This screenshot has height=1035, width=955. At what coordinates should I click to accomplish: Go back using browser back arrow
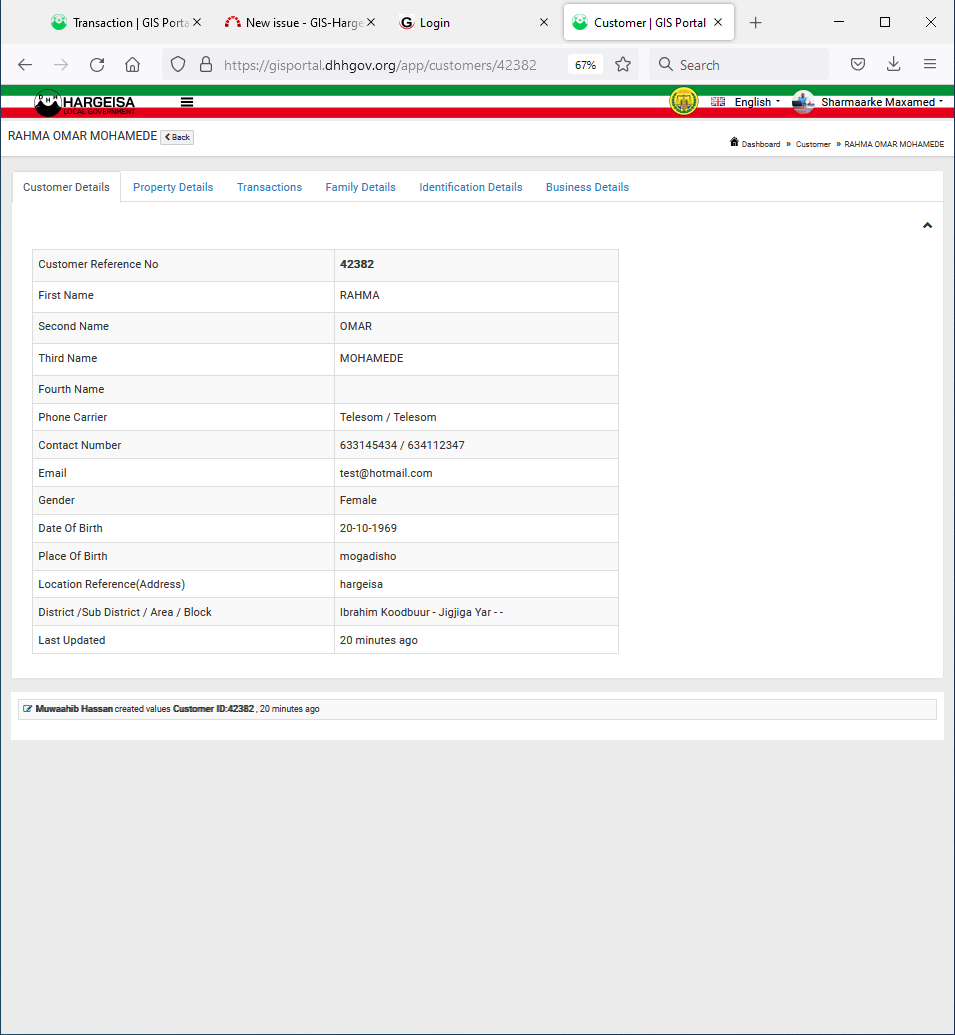(x=25, y=65)
